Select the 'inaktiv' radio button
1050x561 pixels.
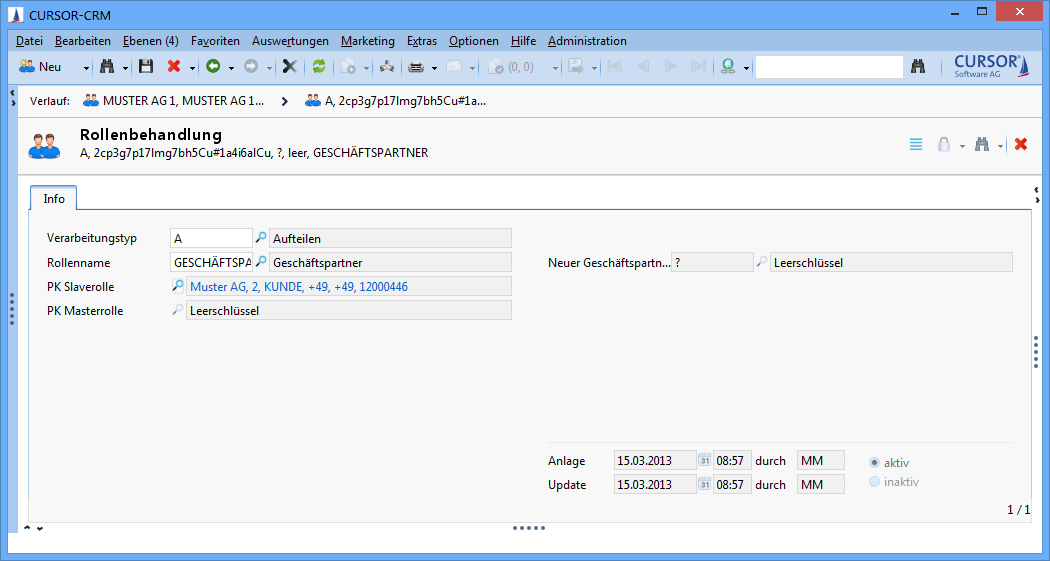click(x=875, y=482)
